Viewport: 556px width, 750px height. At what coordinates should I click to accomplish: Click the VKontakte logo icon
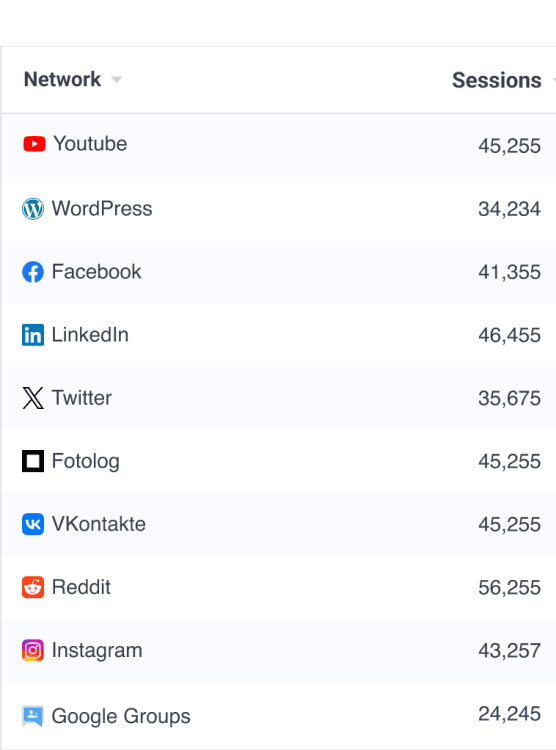(33, 524)
